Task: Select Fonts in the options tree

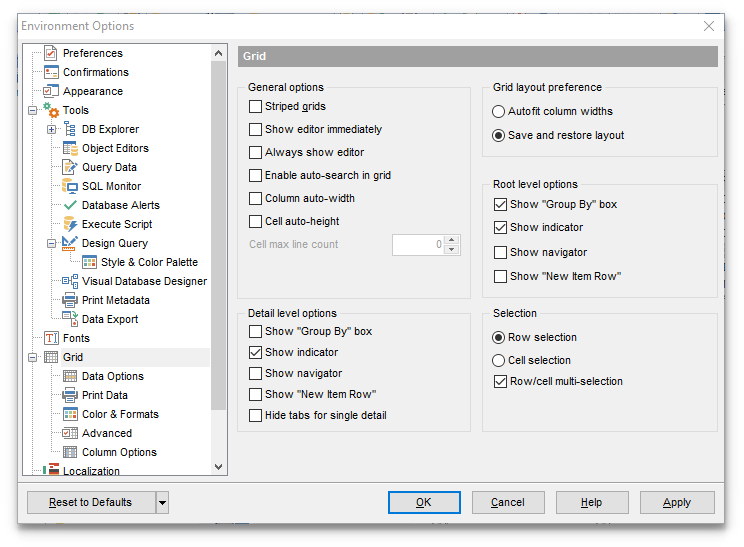Action: click(76, 338)
